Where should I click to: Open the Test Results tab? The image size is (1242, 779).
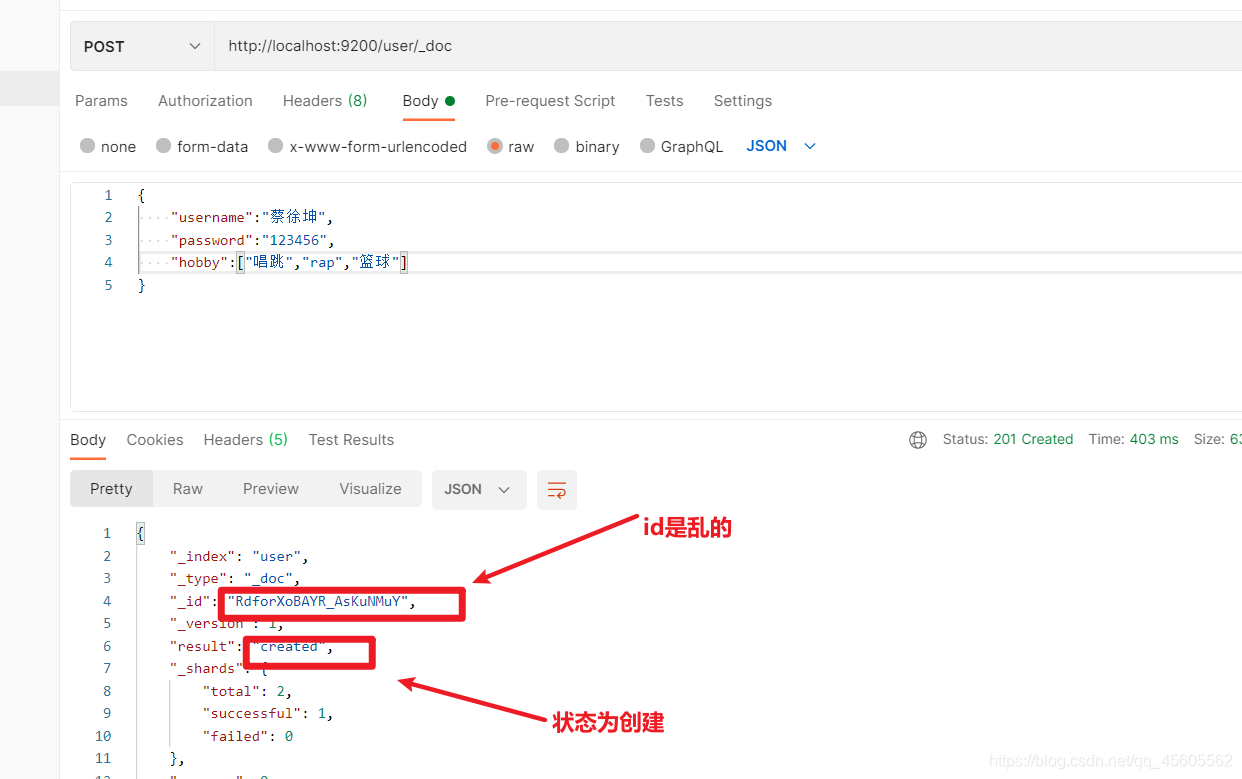[x=351, y=440]
